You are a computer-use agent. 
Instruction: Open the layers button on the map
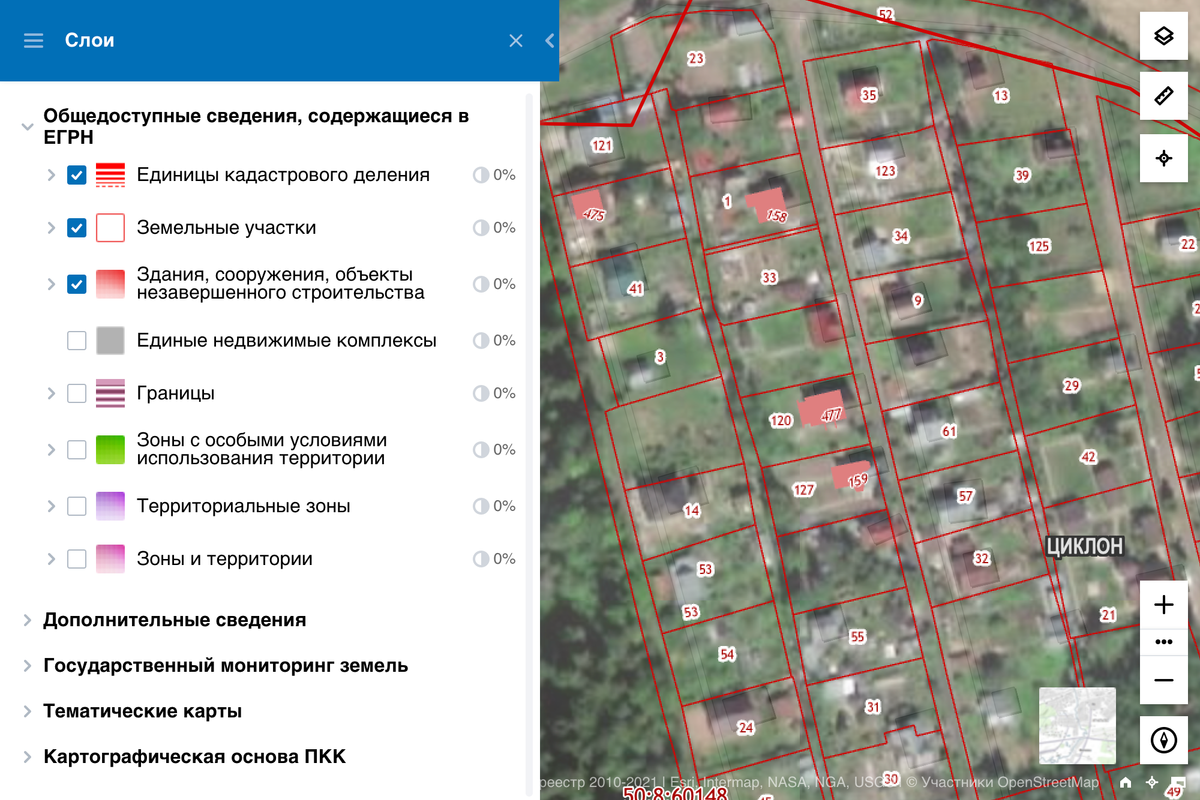(x=1163, y=37)
